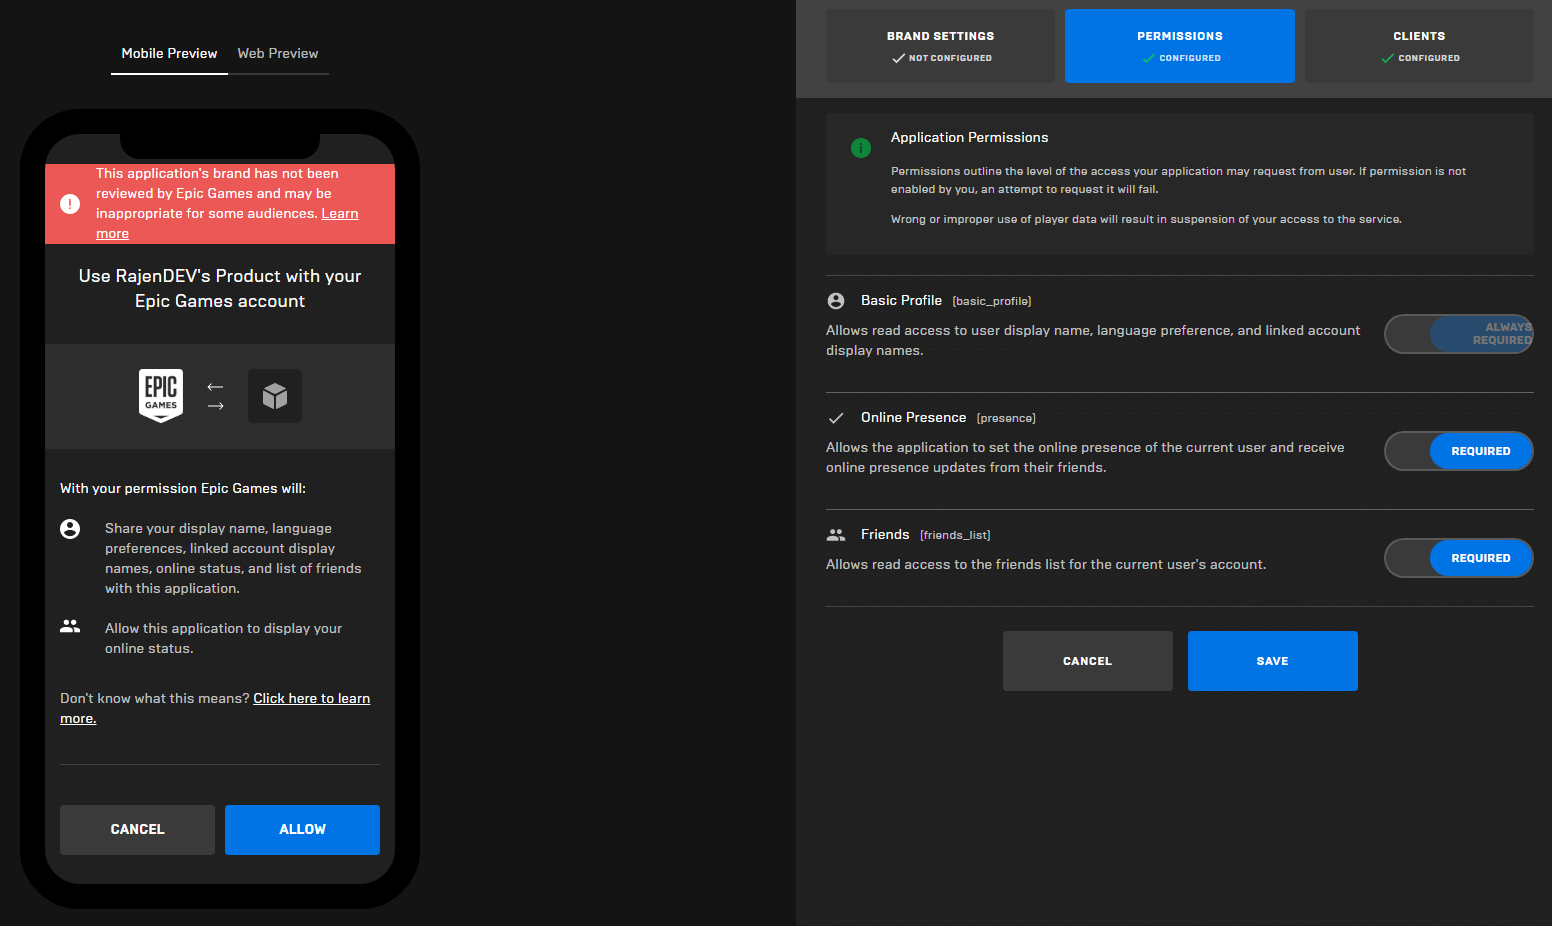1552x926 pixels.
Task: Click the Basic Profile person icon
Action: click(836, 301)
